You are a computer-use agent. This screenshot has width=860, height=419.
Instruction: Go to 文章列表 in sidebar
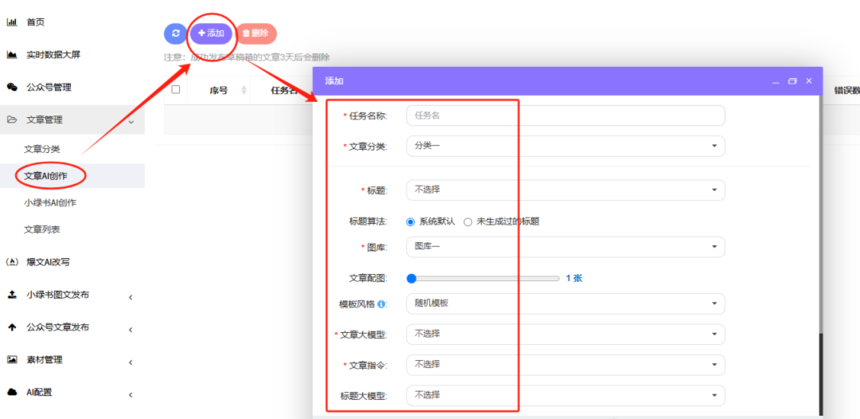tap(42, 229)
